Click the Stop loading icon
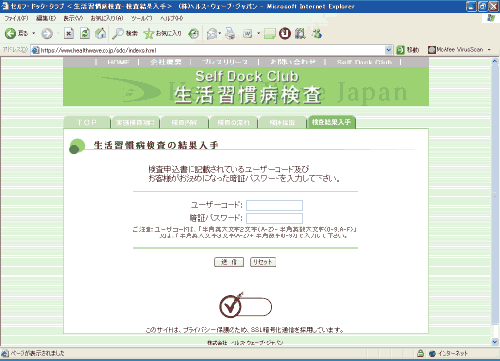The width and height of the screenshot is (500, 361). point(69,33)
